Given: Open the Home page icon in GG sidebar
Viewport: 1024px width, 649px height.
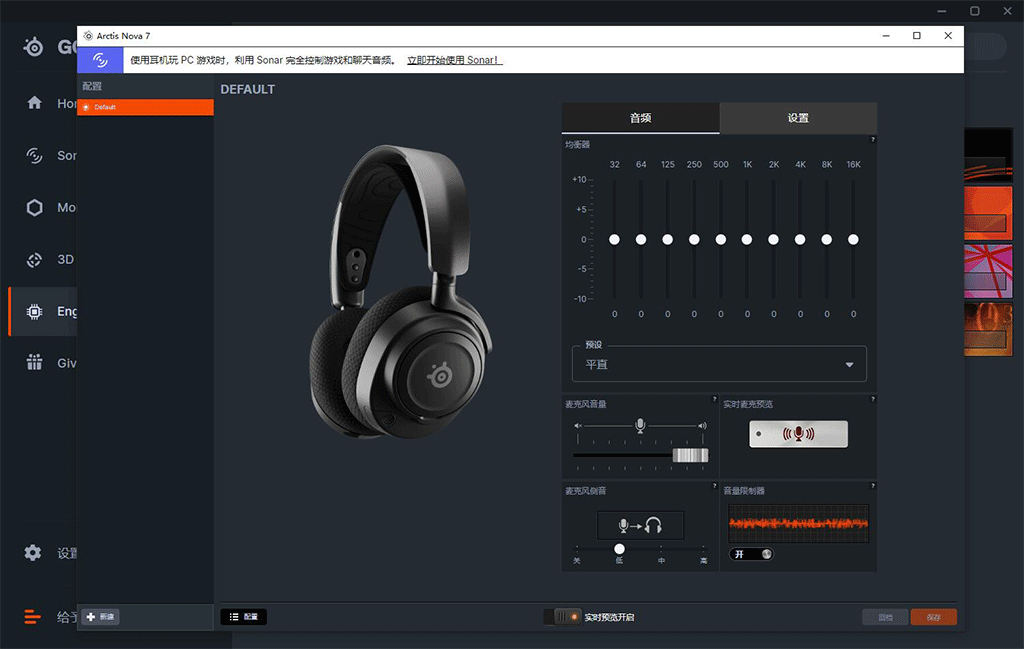Looking at the screenshot, I should click(x=34, y=103).
